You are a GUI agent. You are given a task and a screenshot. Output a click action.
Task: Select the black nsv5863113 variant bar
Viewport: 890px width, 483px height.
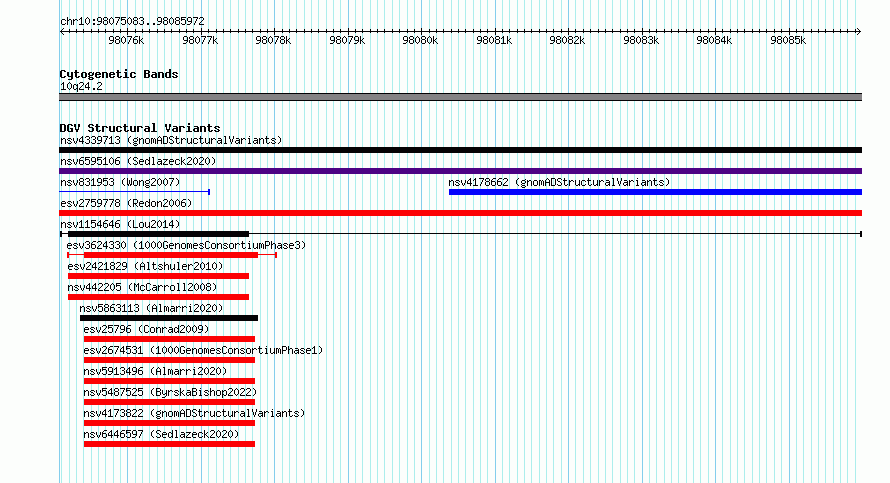coord(169,318)
